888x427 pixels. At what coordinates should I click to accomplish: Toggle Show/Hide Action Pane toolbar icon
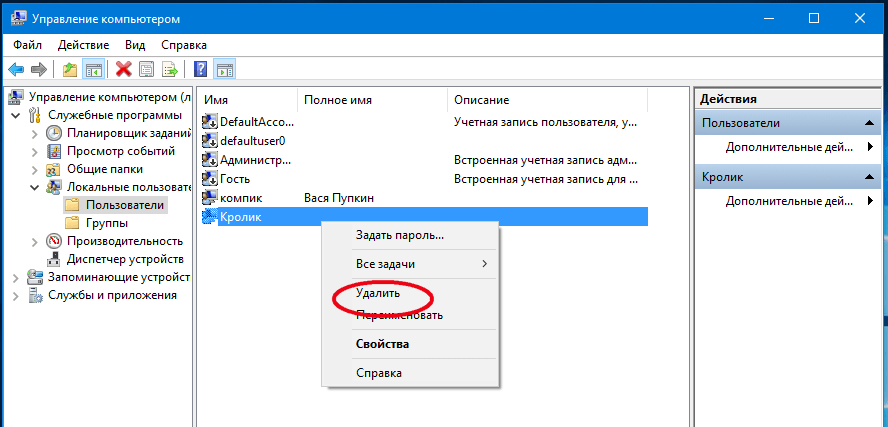(225, 69)
